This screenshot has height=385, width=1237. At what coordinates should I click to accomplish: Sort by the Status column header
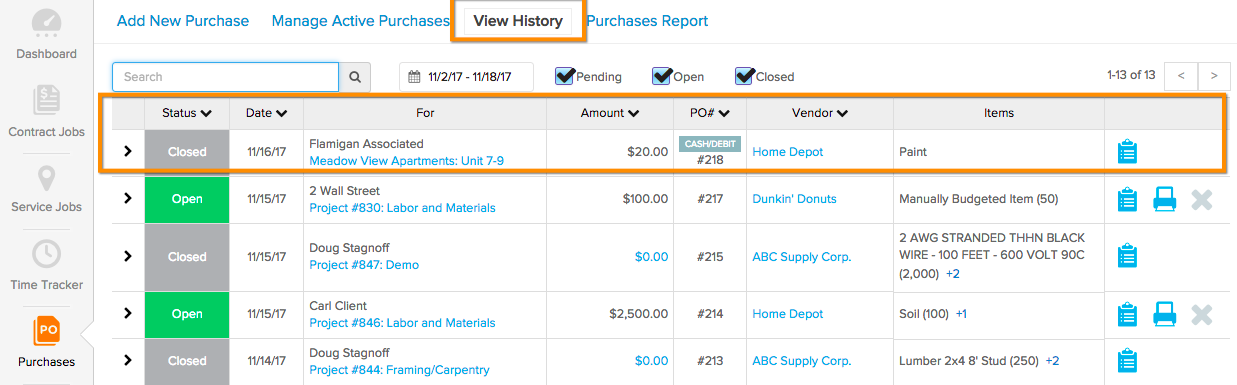coord(187,113)
